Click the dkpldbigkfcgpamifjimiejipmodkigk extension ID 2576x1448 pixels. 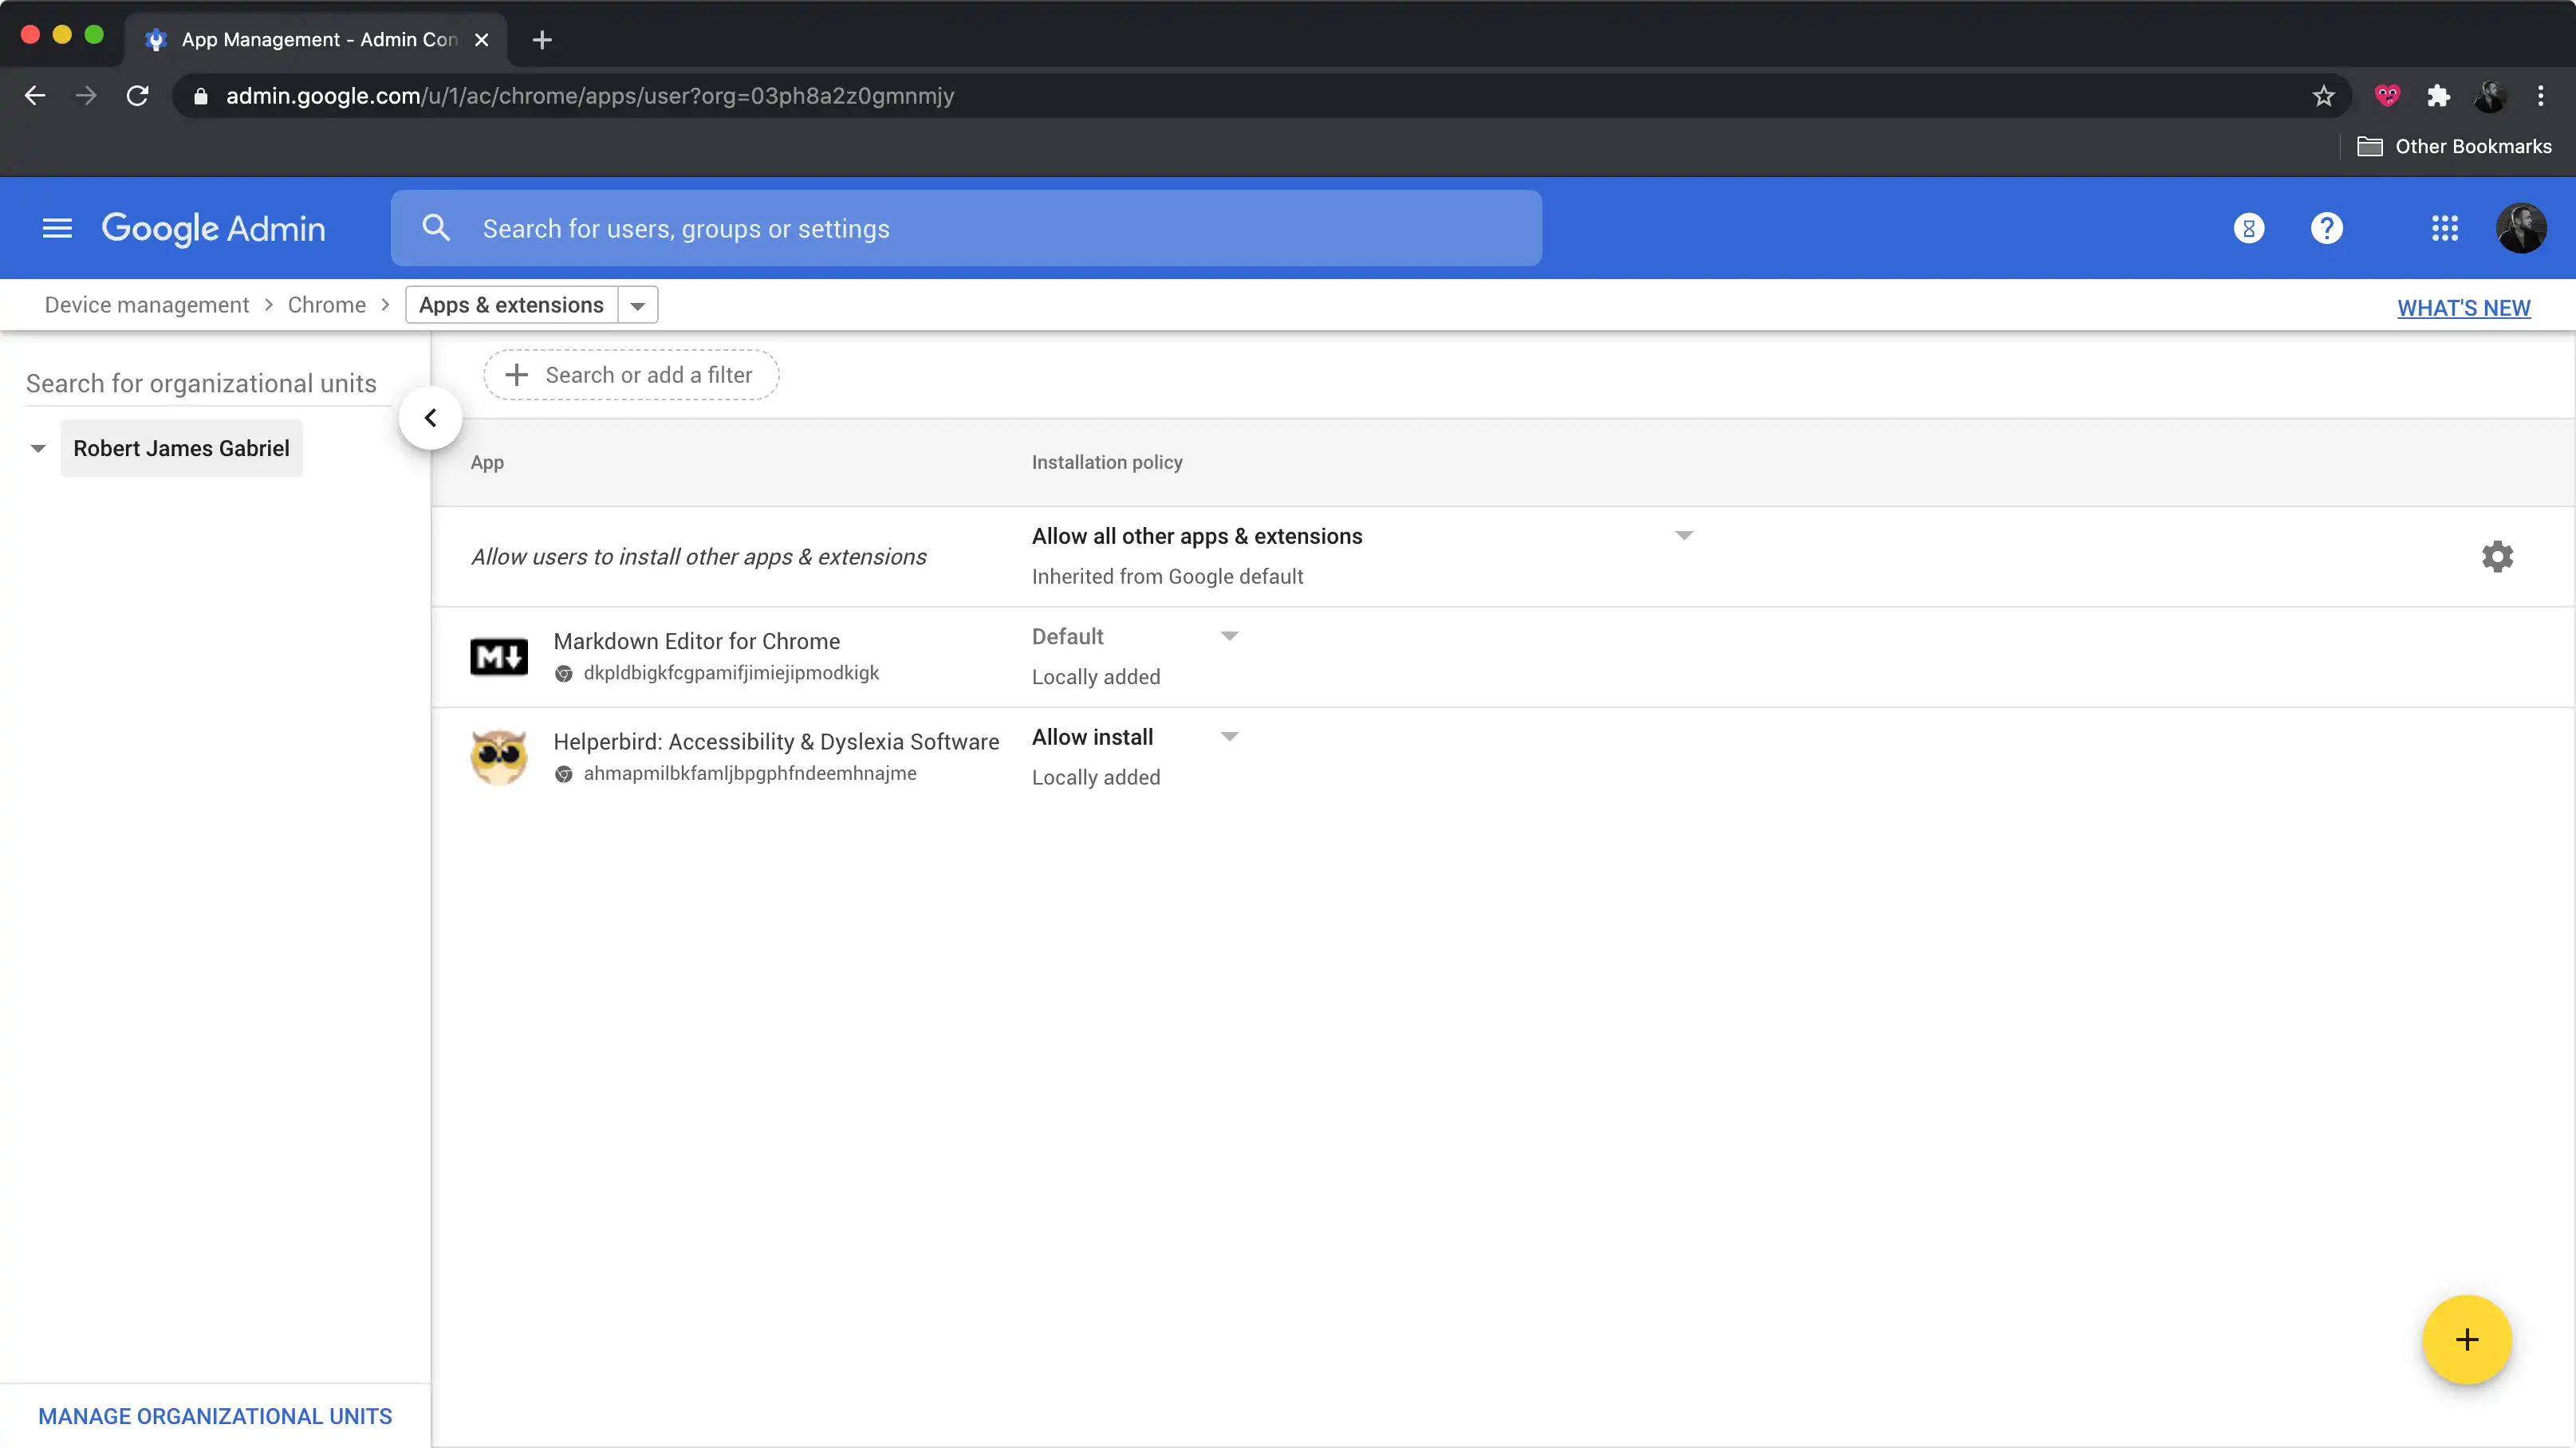(731, 673)
